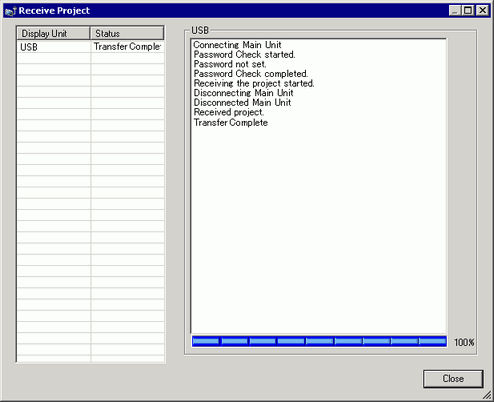This screenshot has height=402, width=494.
Task: Click the 'Password Check completed.' log line
Action: pos(251,74)
